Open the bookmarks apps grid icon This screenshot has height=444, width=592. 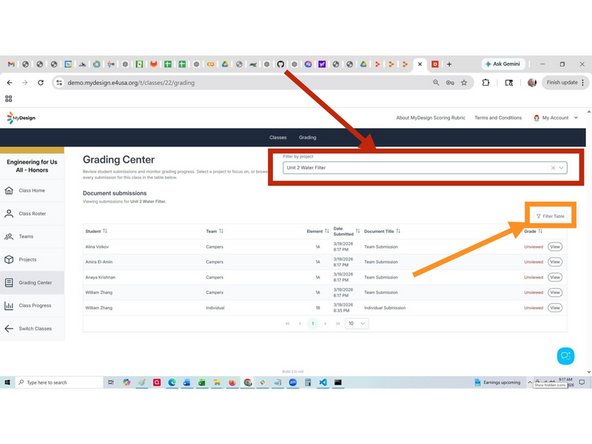click(9, 99)
